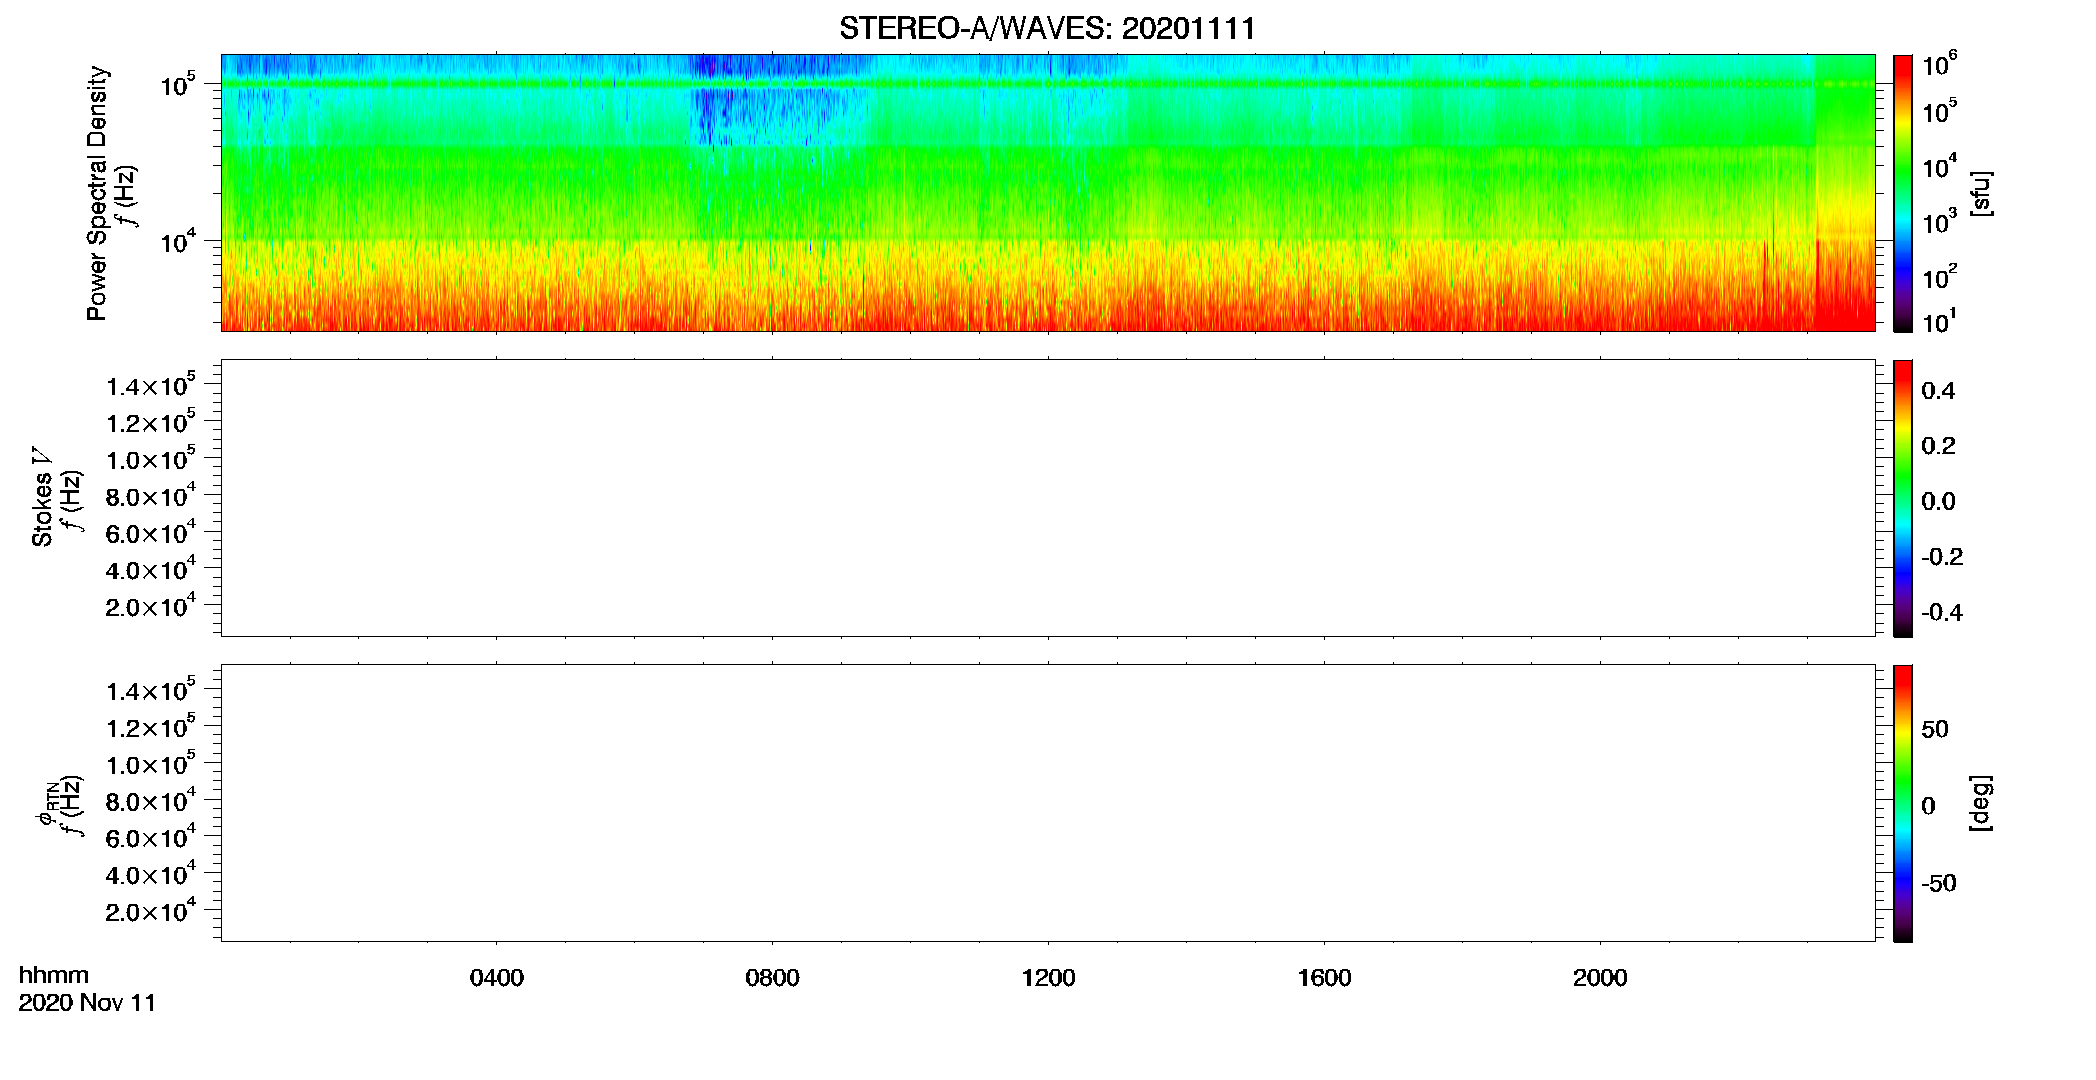Viewport: 2096px width, 1080px height.
Task: Select the 1200 time axis label
Action: tap(1048, 978)
